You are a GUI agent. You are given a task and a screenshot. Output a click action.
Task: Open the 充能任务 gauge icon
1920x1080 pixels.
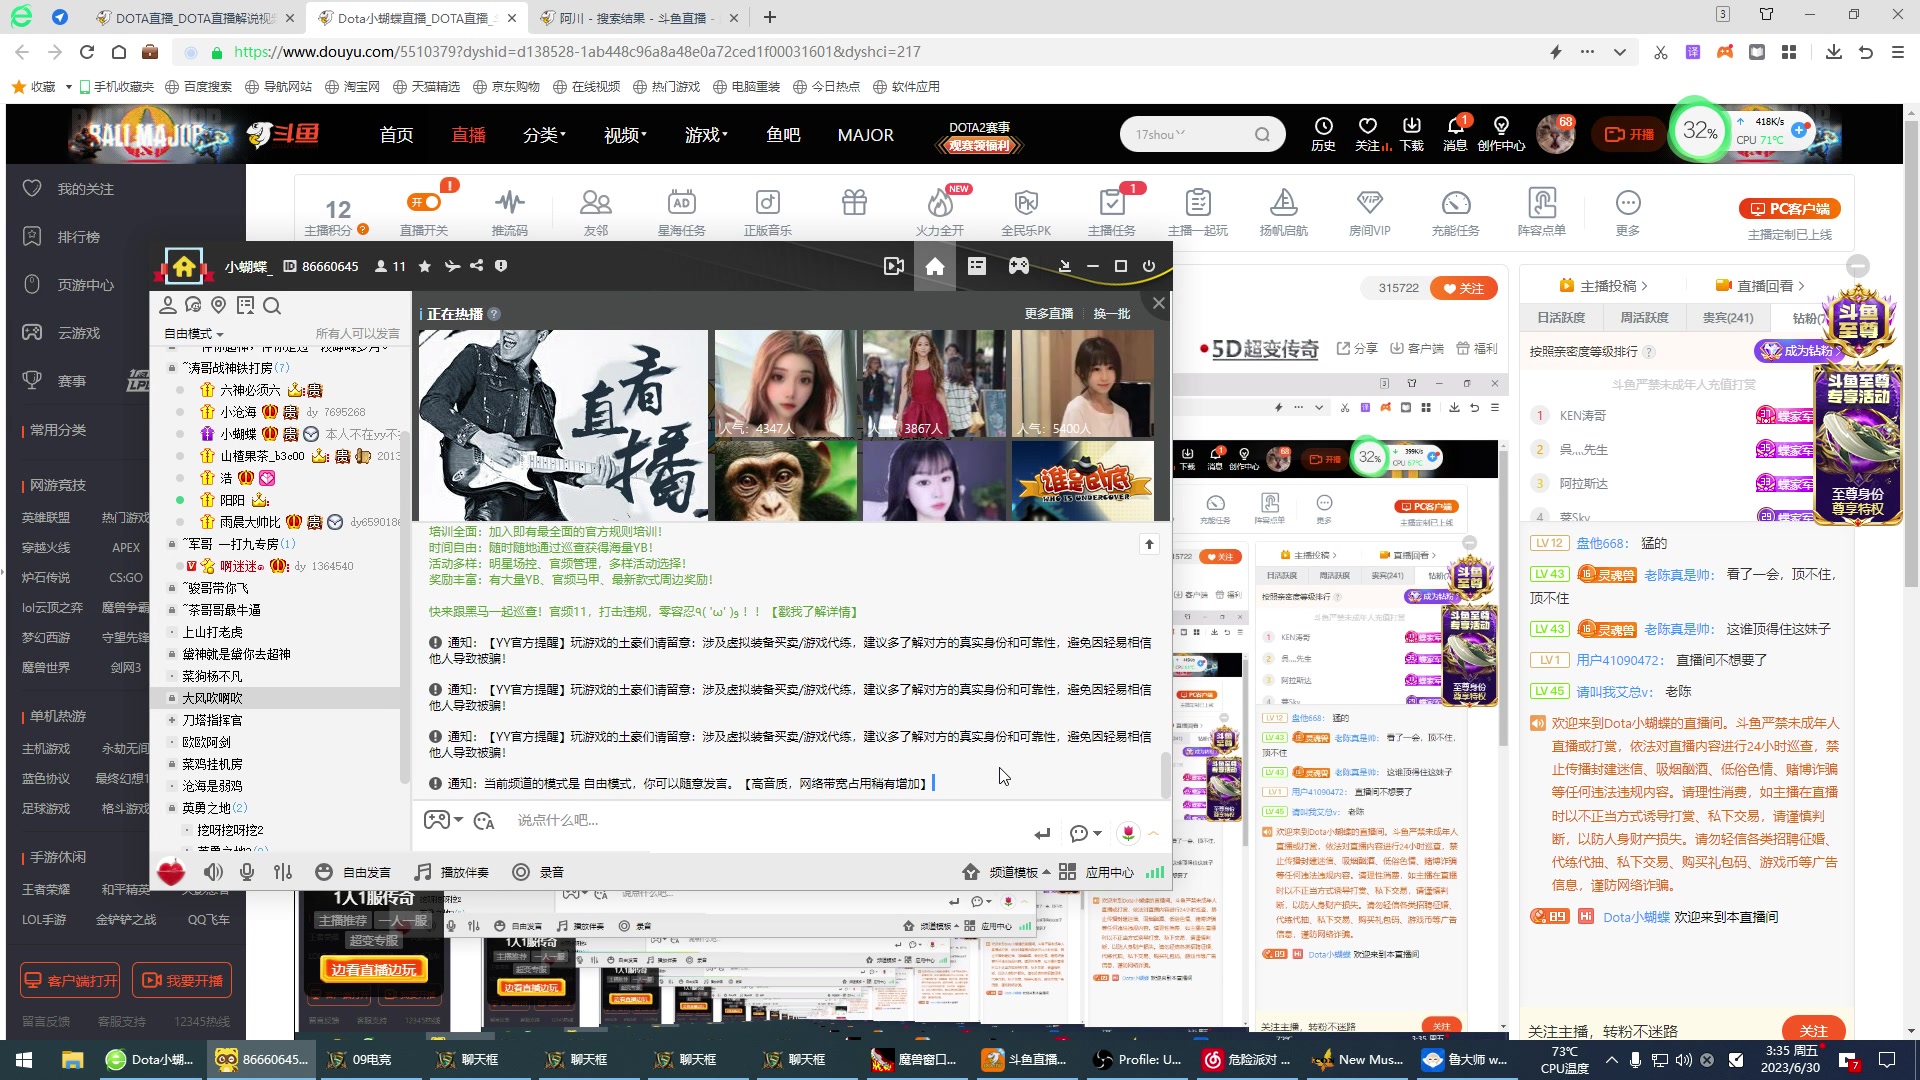point(1456,203)
